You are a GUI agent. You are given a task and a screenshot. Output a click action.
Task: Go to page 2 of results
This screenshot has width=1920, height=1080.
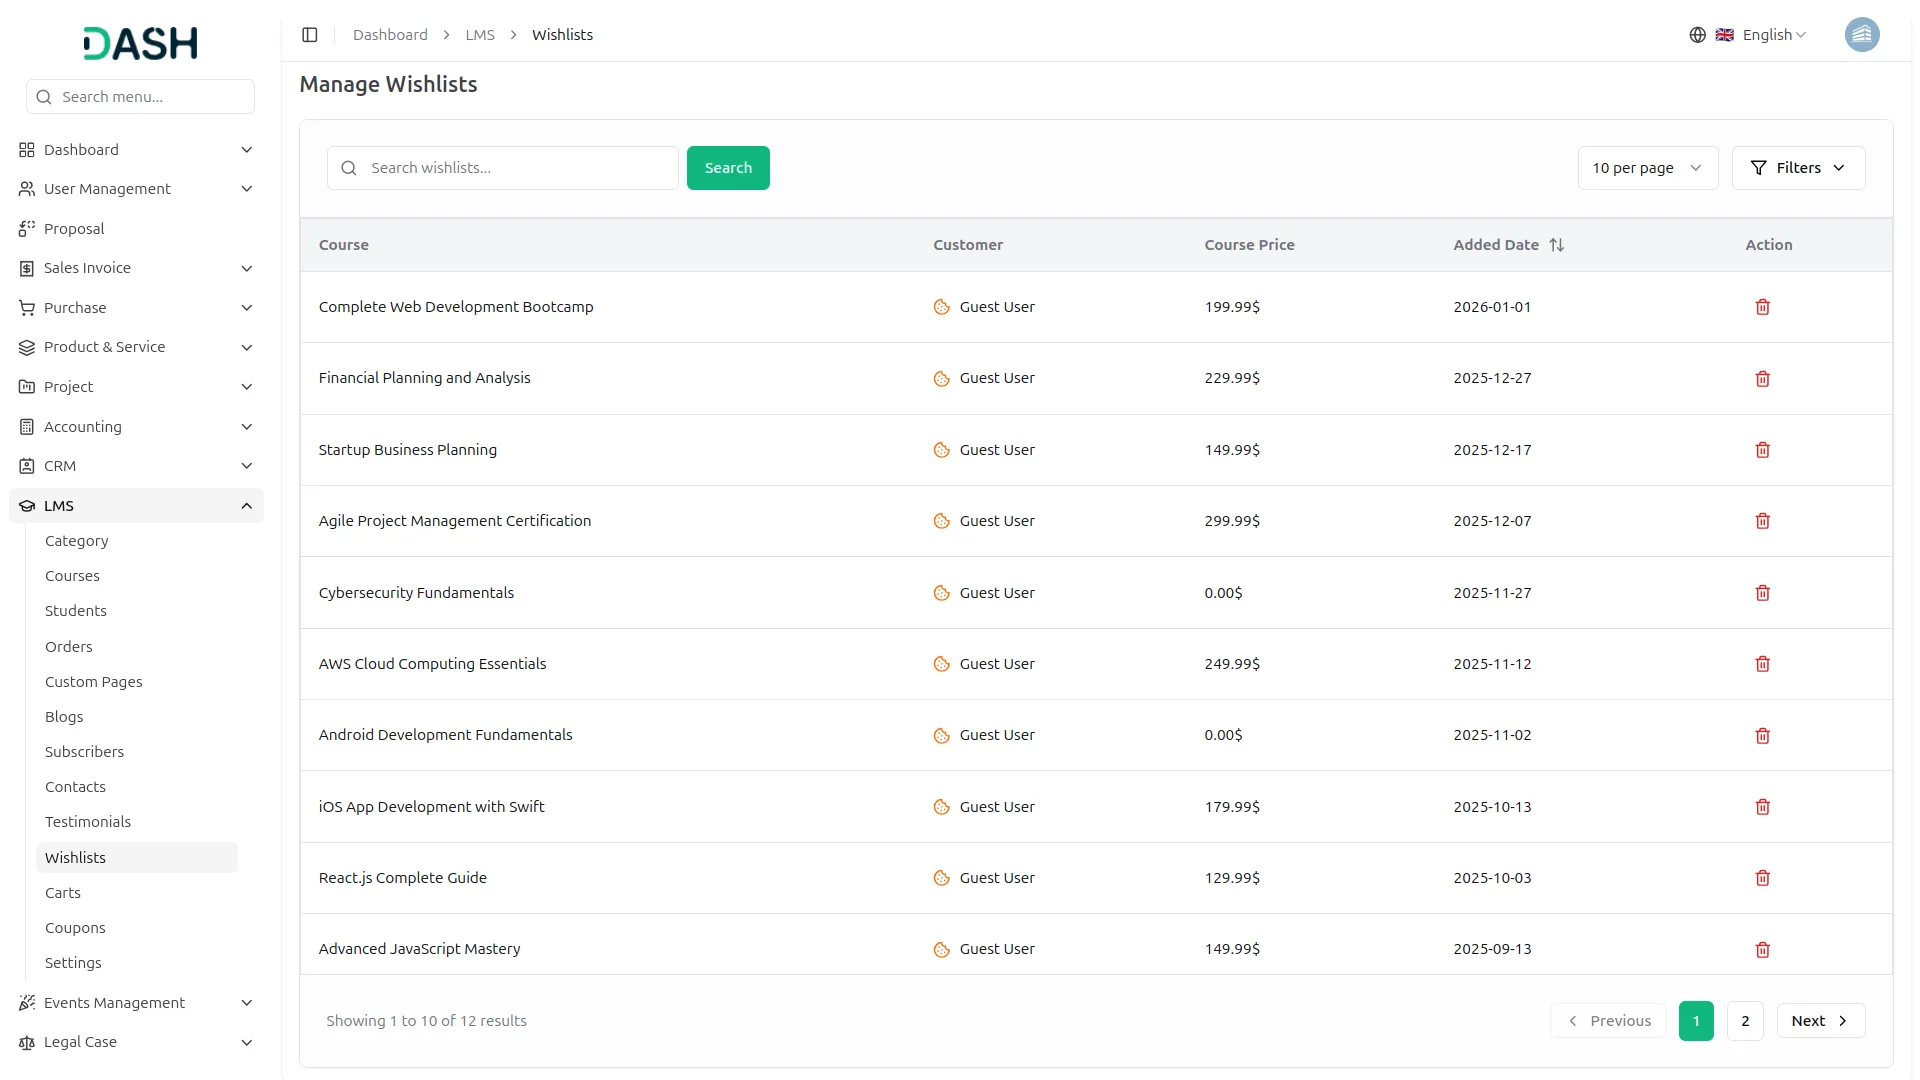point(1744,1021)
